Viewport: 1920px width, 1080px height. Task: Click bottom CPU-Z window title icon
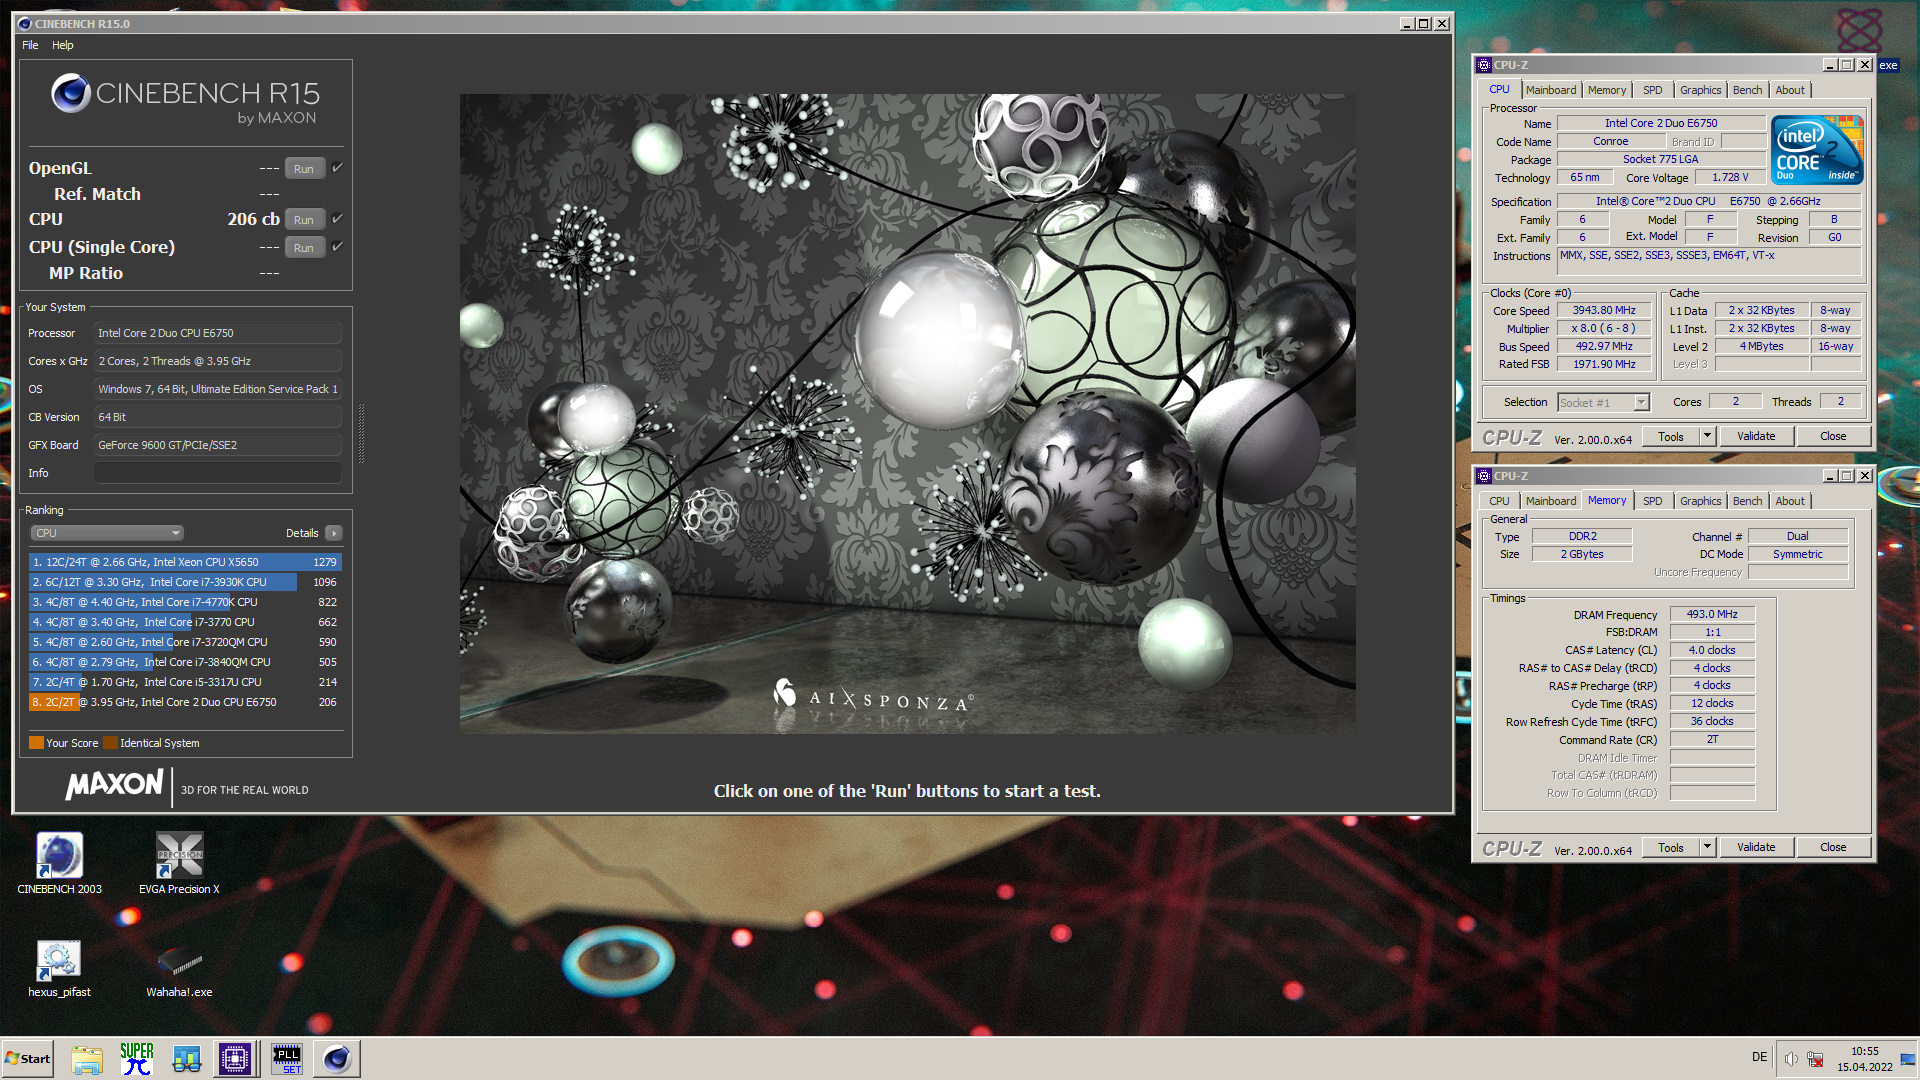(x=1484, y=476)
